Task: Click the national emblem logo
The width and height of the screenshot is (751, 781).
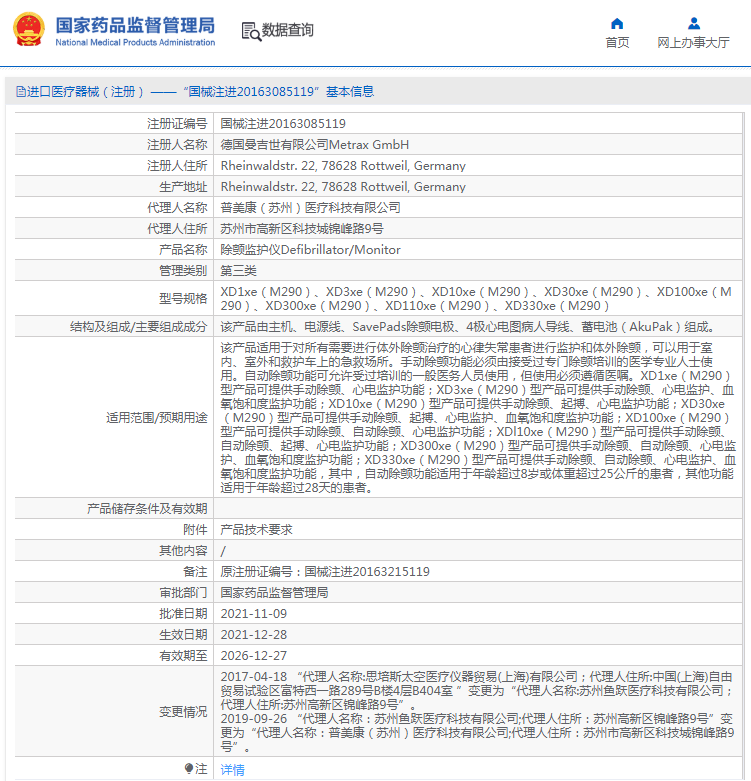Action: click(x=28, y=29)
